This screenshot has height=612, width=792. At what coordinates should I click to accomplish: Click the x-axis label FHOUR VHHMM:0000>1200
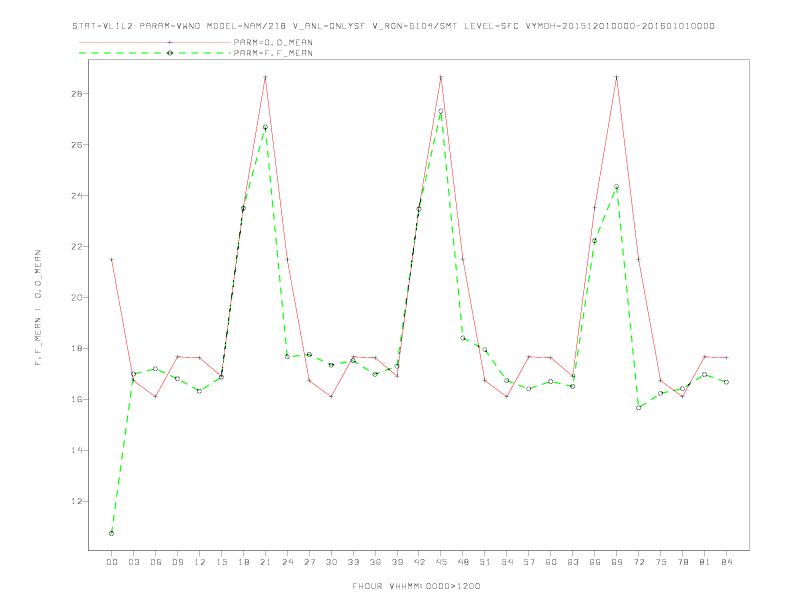[x=416, y=586]
